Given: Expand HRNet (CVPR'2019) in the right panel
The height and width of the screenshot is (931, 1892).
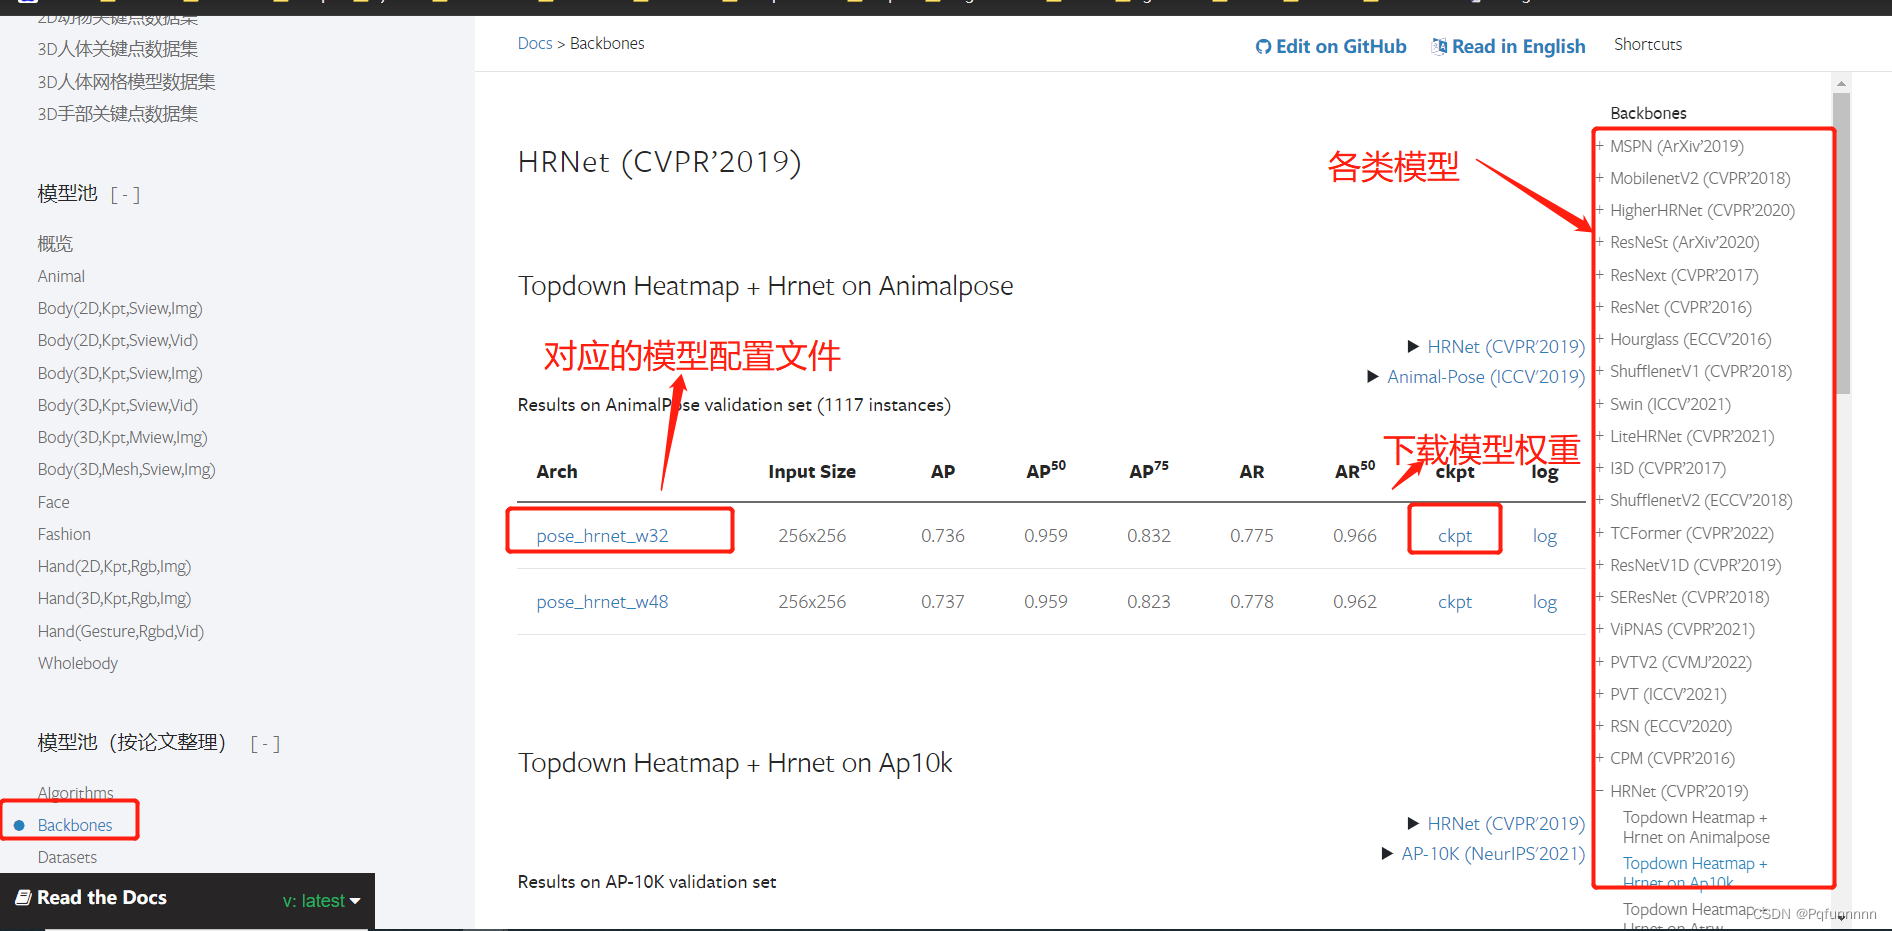Looking at the screenshot, I should point(1600,791).
